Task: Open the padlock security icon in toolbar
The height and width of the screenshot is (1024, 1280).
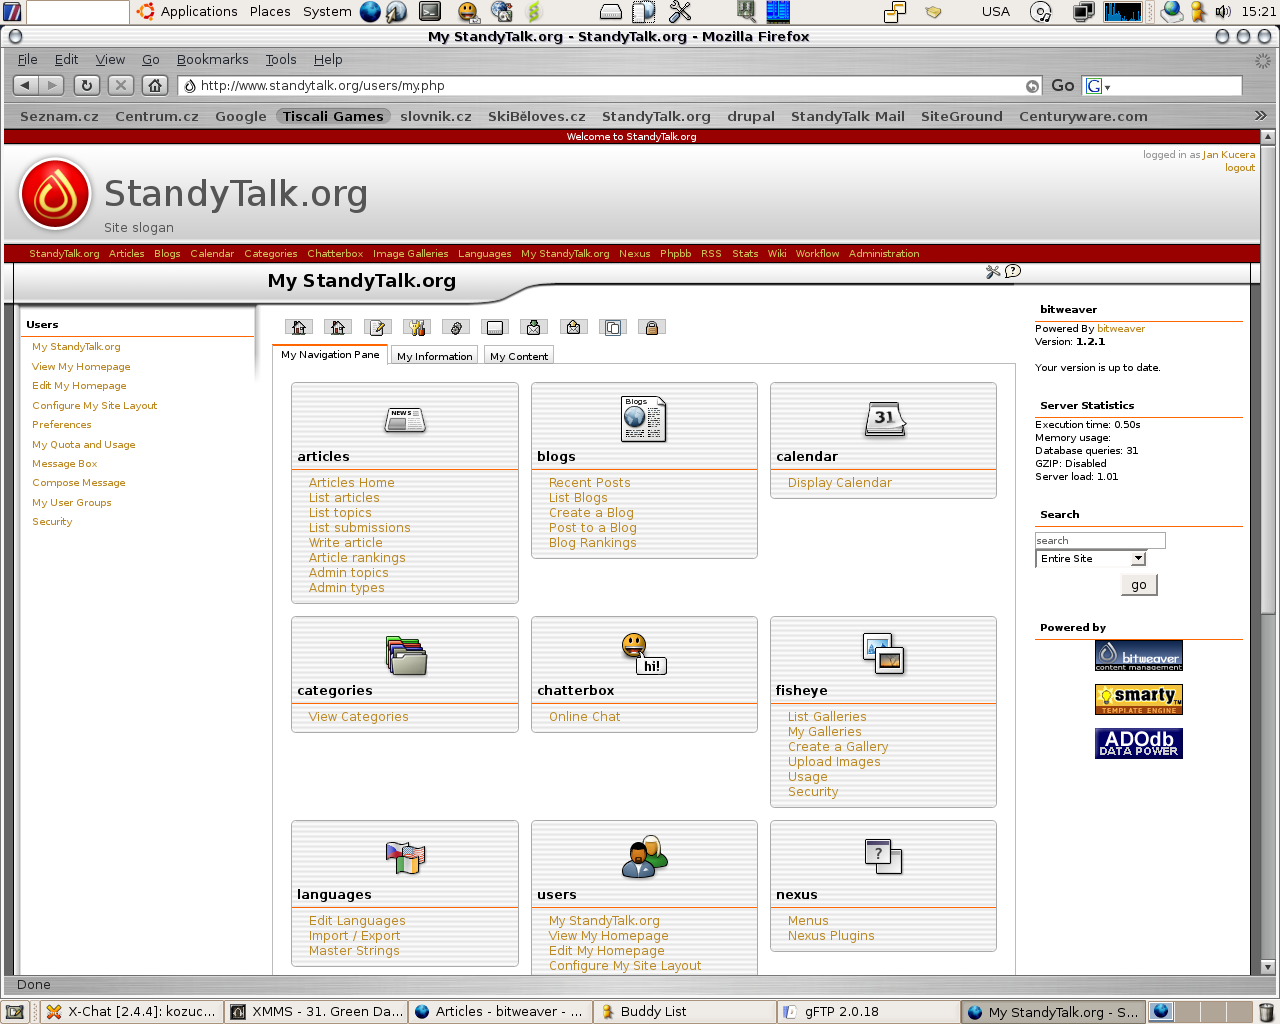Action: point(652,327)
